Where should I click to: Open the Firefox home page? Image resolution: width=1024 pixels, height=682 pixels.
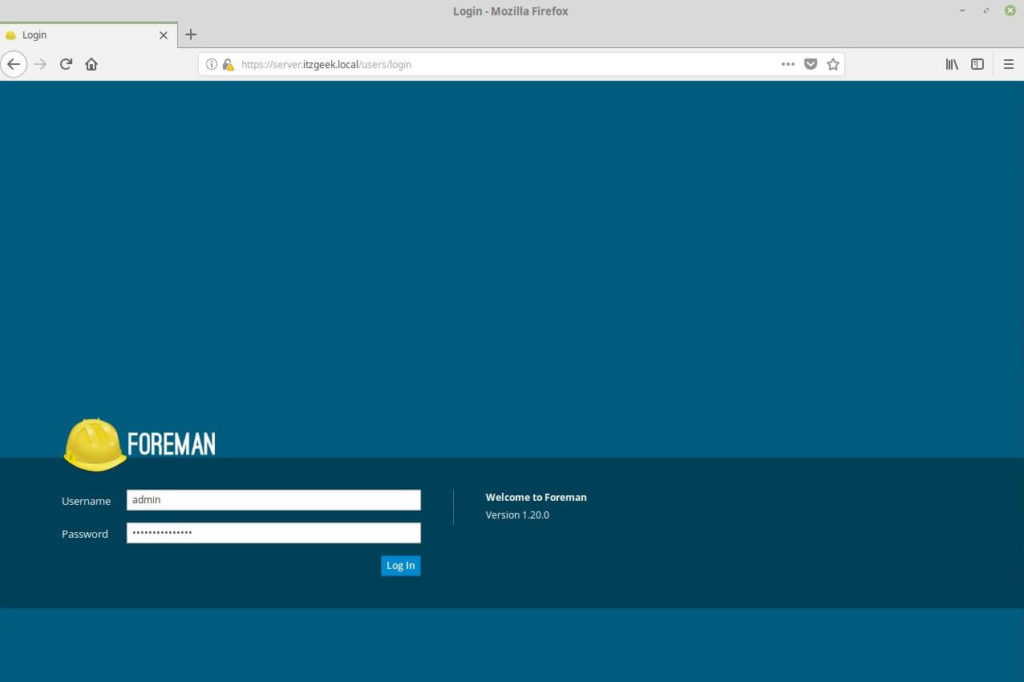91,64
